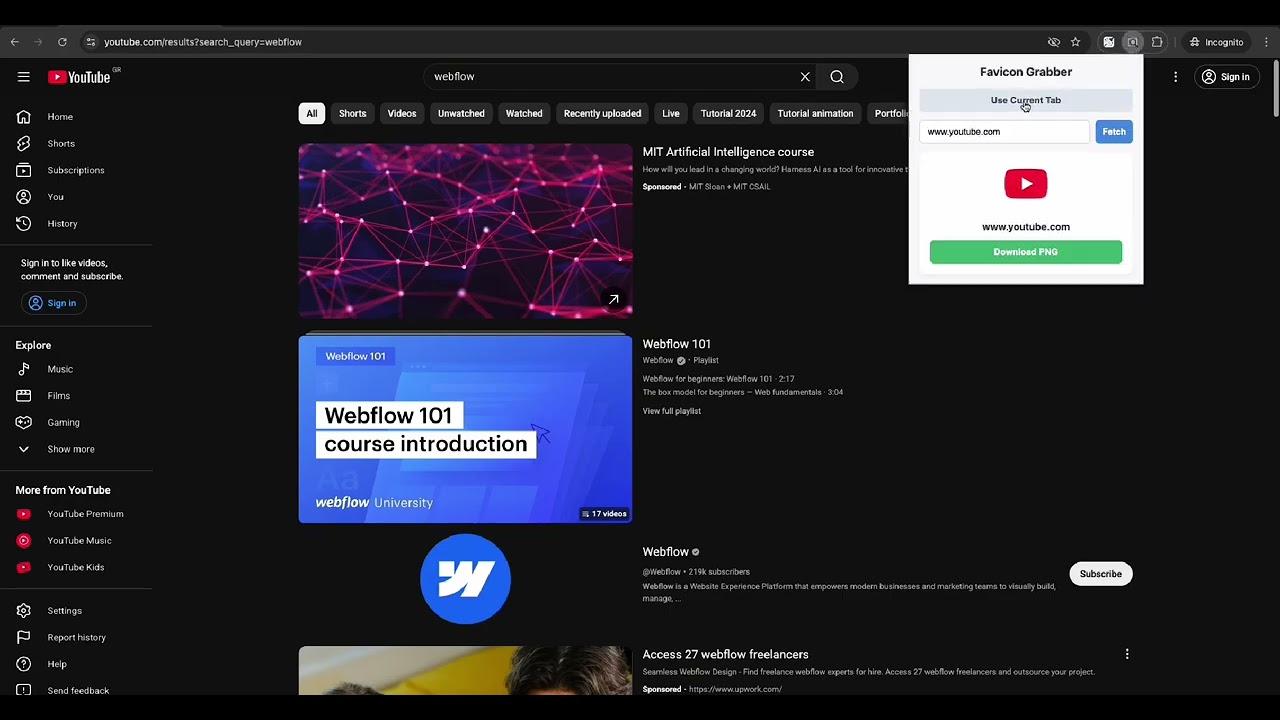Select the Tutorial animation filter chip

(815, 113)
